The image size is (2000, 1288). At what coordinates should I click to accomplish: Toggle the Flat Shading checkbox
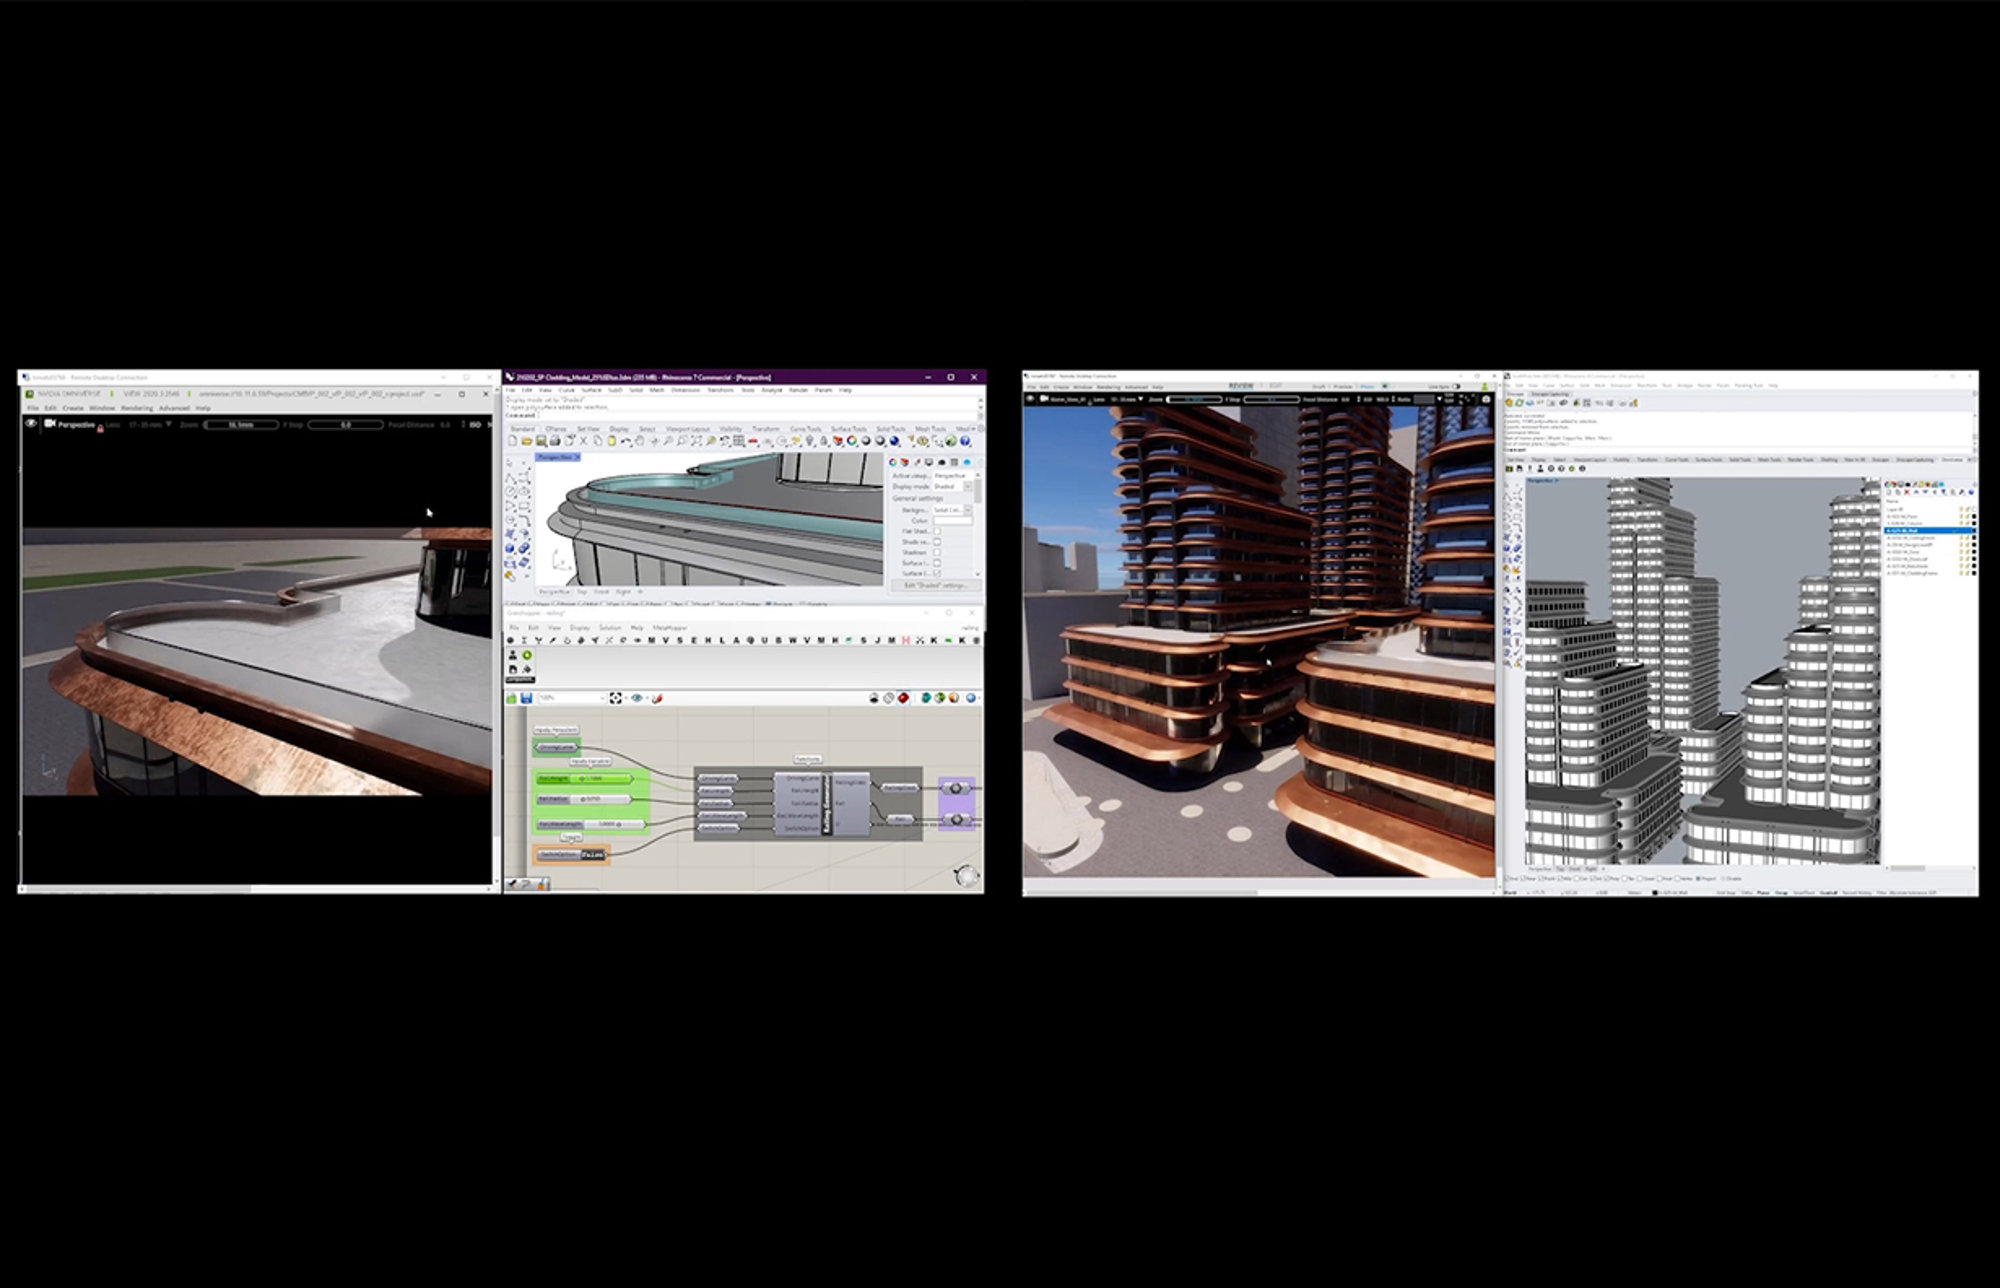pos(937,531)
